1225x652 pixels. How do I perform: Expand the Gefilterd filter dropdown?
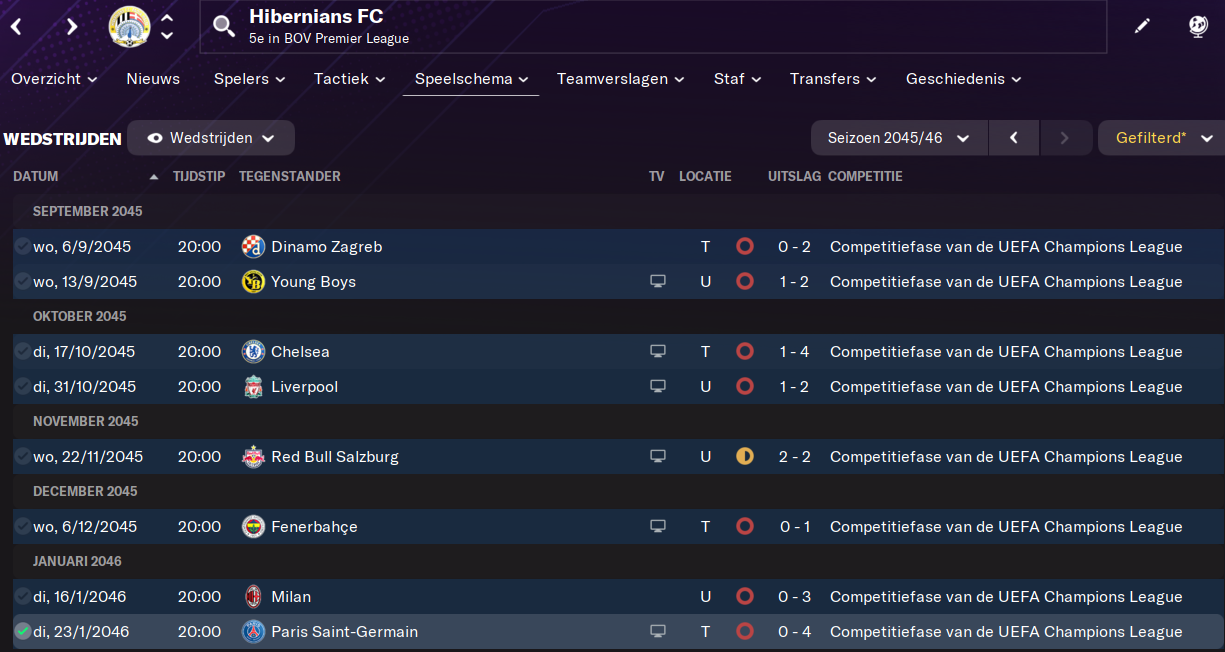(1162, 138)
